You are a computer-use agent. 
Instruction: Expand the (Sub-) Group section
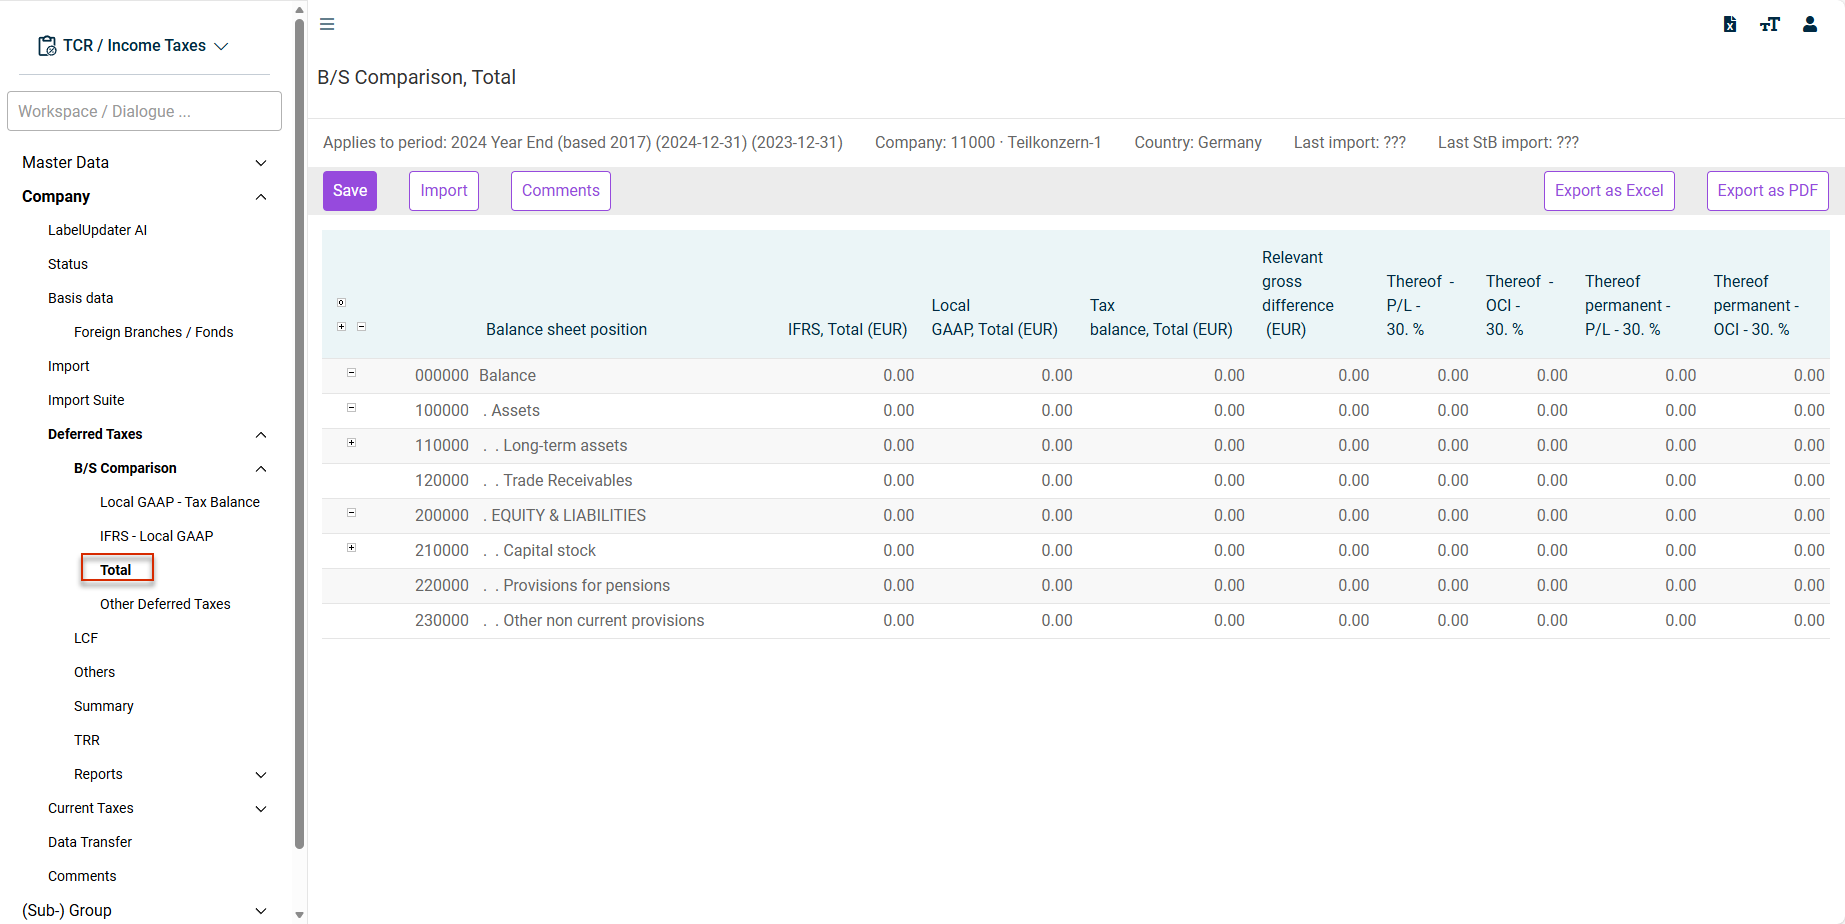261,911
